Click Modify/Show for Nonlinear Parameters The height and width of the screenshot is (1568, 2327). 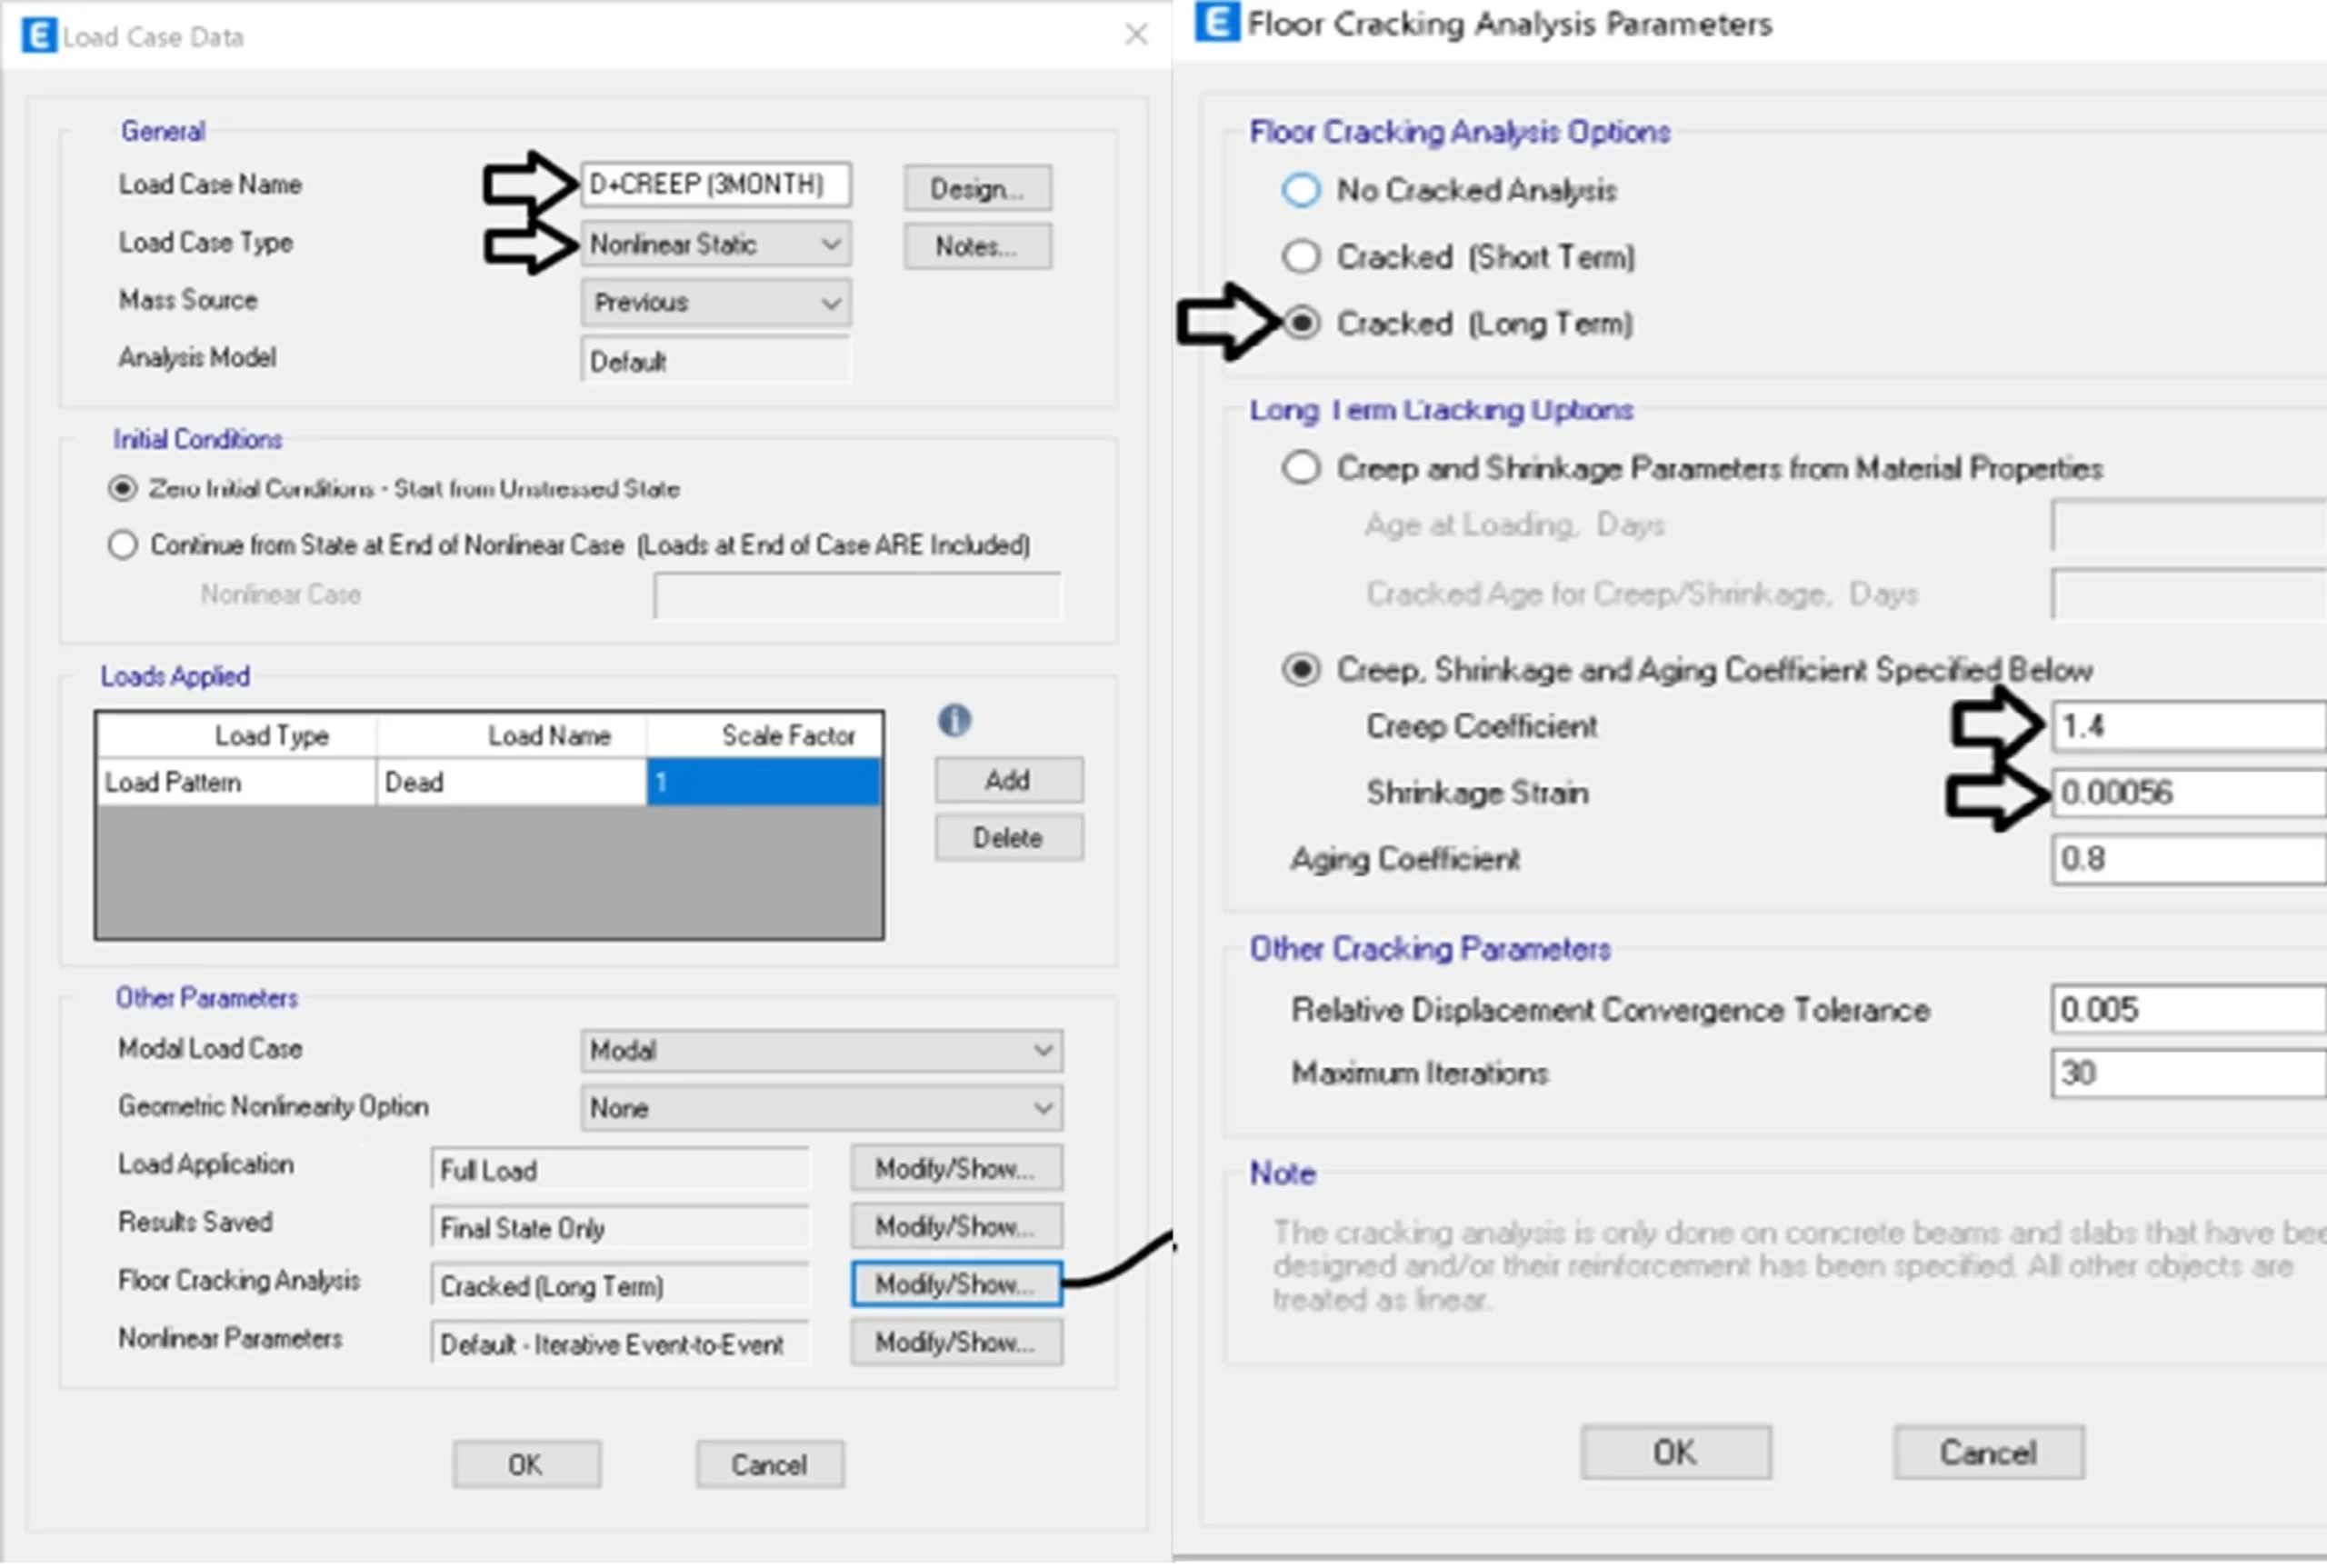[955, 1343]
